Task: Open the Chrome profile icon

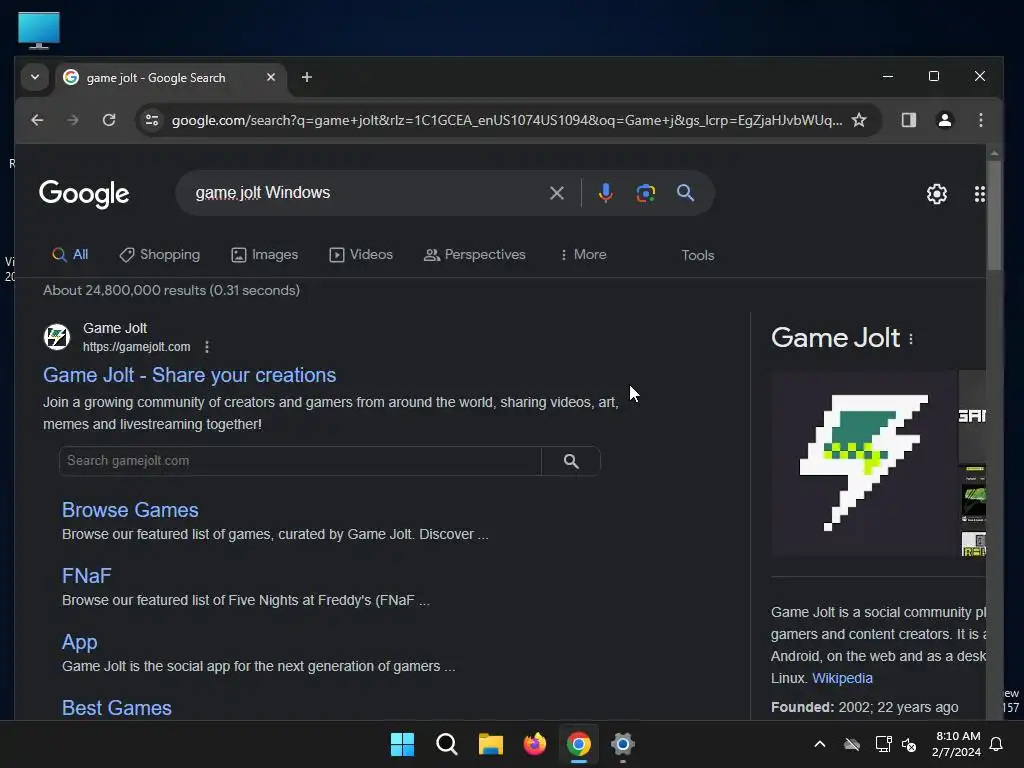Action: [944, 120]
